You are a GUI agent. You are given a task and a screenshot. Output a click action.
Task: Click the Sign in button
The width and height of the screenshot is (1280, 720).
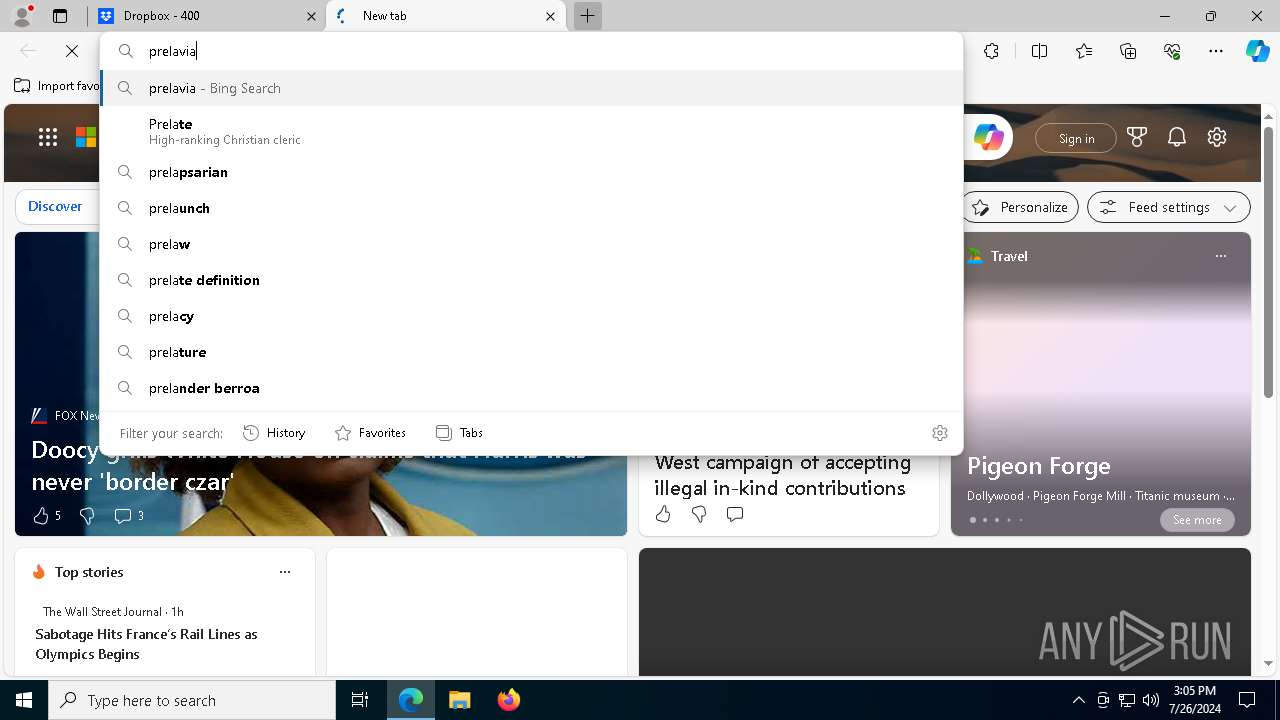(1076, 138)
